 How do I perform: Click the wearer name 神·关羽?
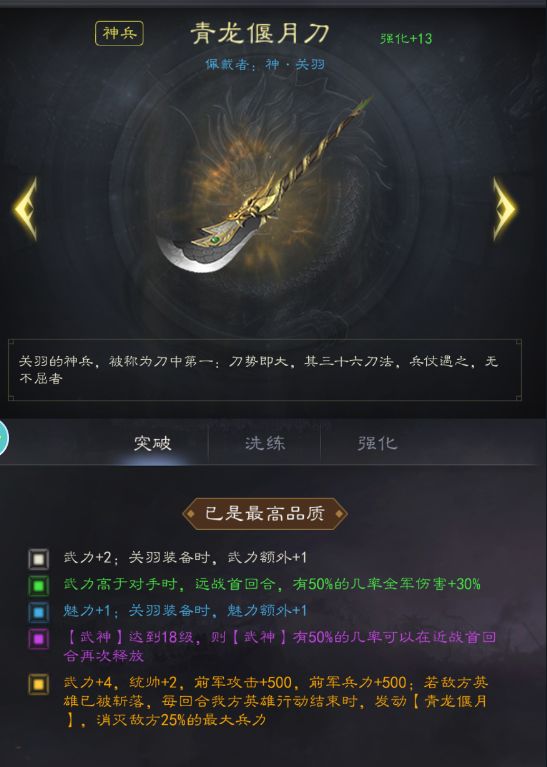296,64
